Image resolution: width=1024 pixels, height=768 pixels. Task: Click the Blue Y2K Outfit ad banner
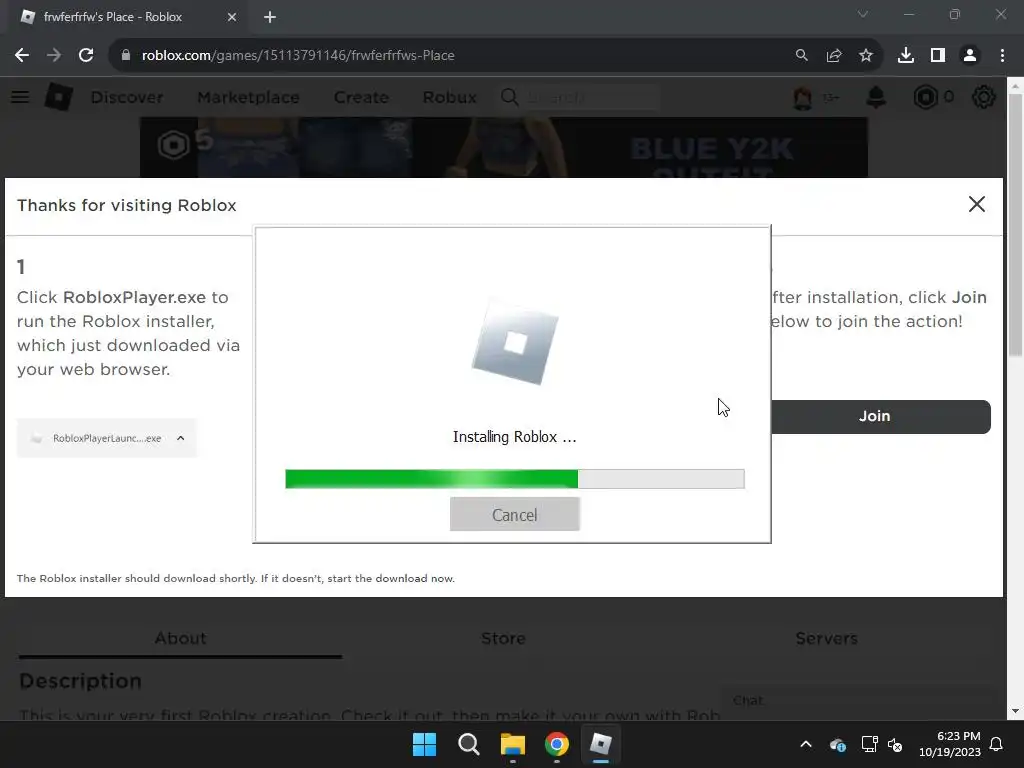[x=504, y=148]
